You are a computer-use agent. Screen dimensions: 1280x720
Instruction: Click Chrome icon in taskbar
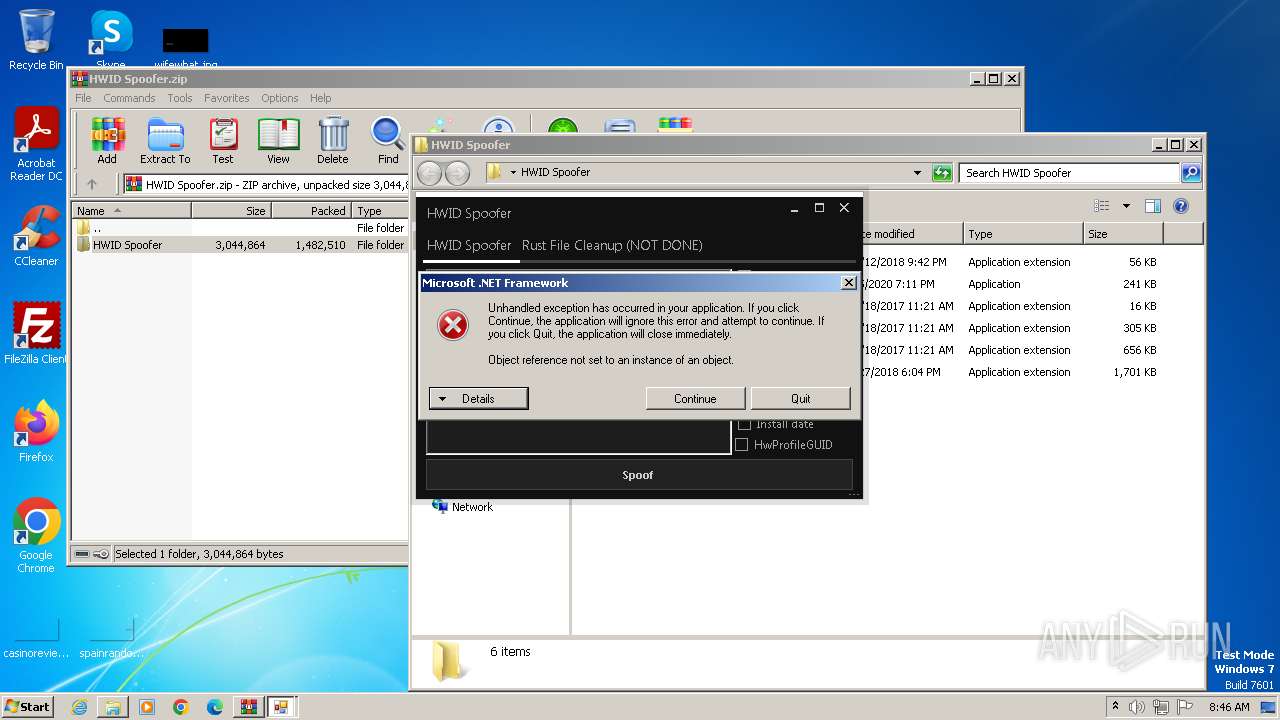pyautogui.click(x=181, y=707)
